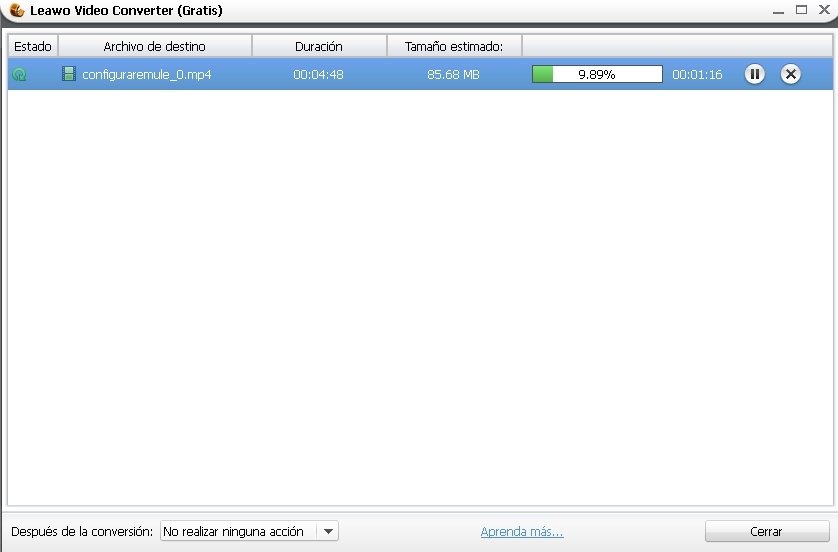Click the film file icon beside configuraremule_0.mp4
Screen dimensions: 838x552
coord(69,74)
